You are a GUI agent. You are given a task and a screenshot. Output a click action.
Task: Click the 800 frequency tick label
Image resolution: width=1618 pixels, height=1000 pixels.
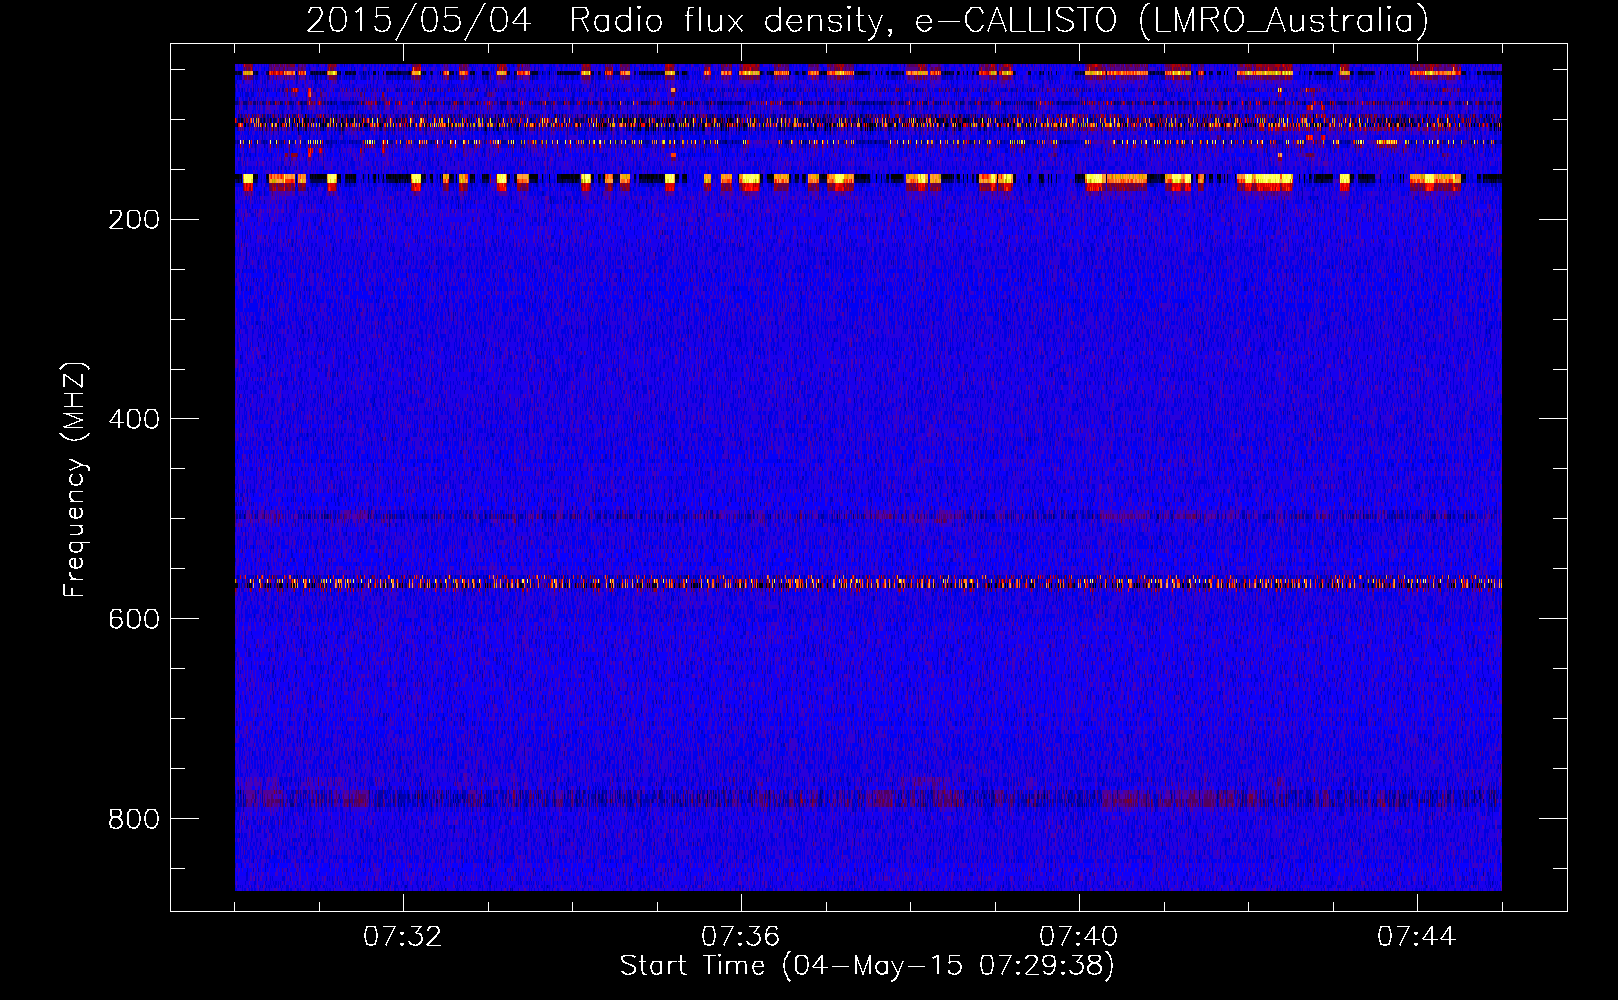(x=134, y=819)
